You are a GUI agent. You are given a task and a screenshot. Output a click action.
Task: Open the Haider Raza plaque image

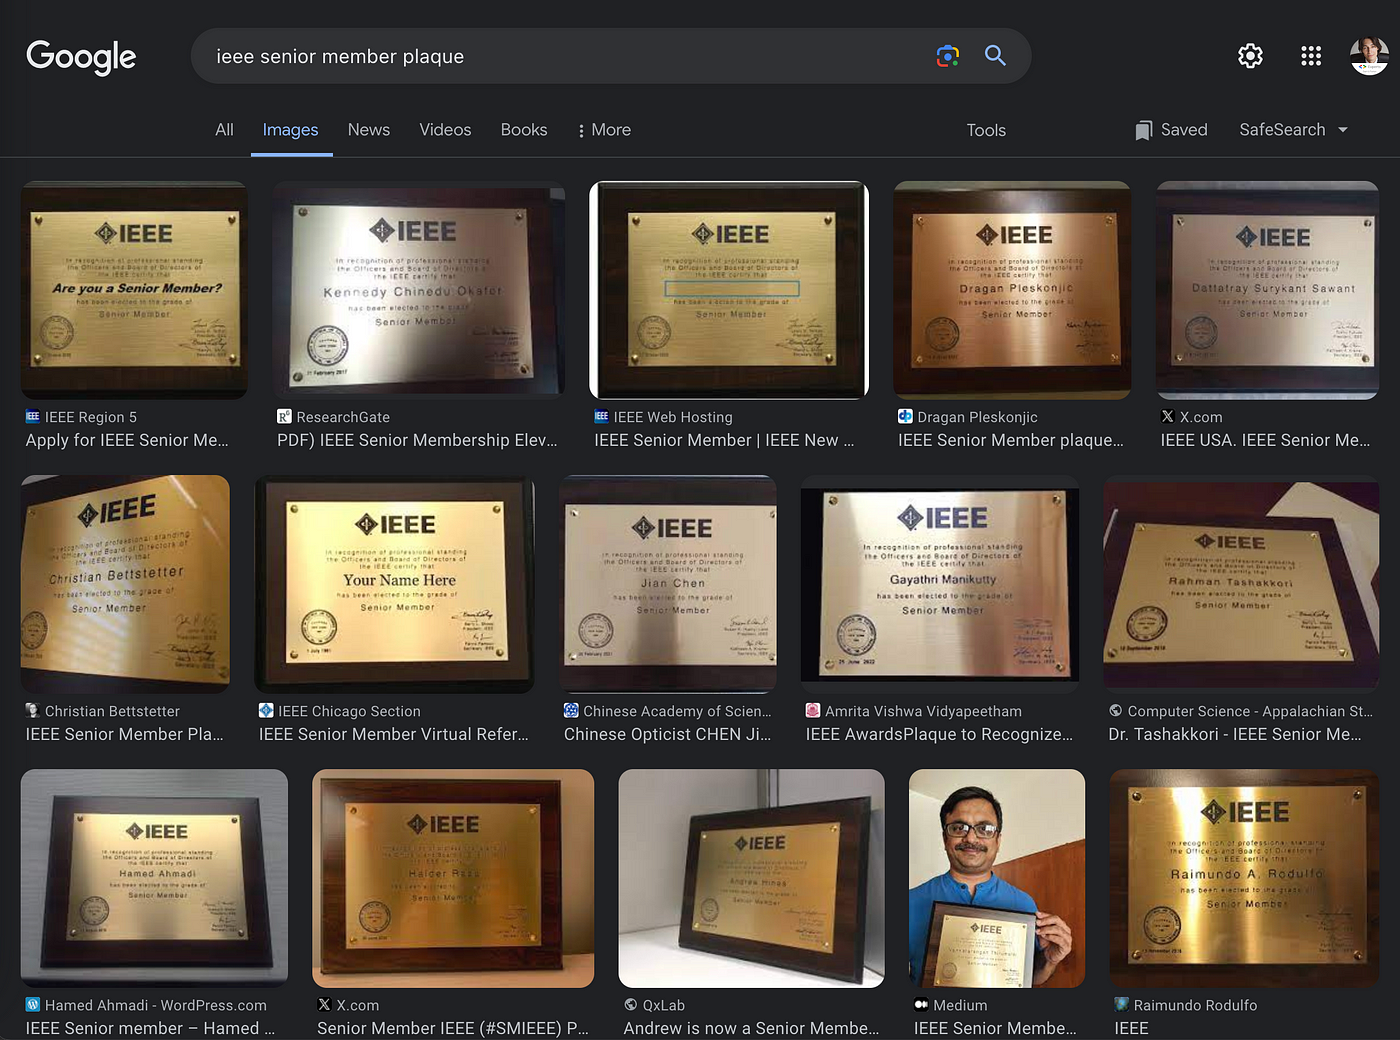(x=453, y=878)
